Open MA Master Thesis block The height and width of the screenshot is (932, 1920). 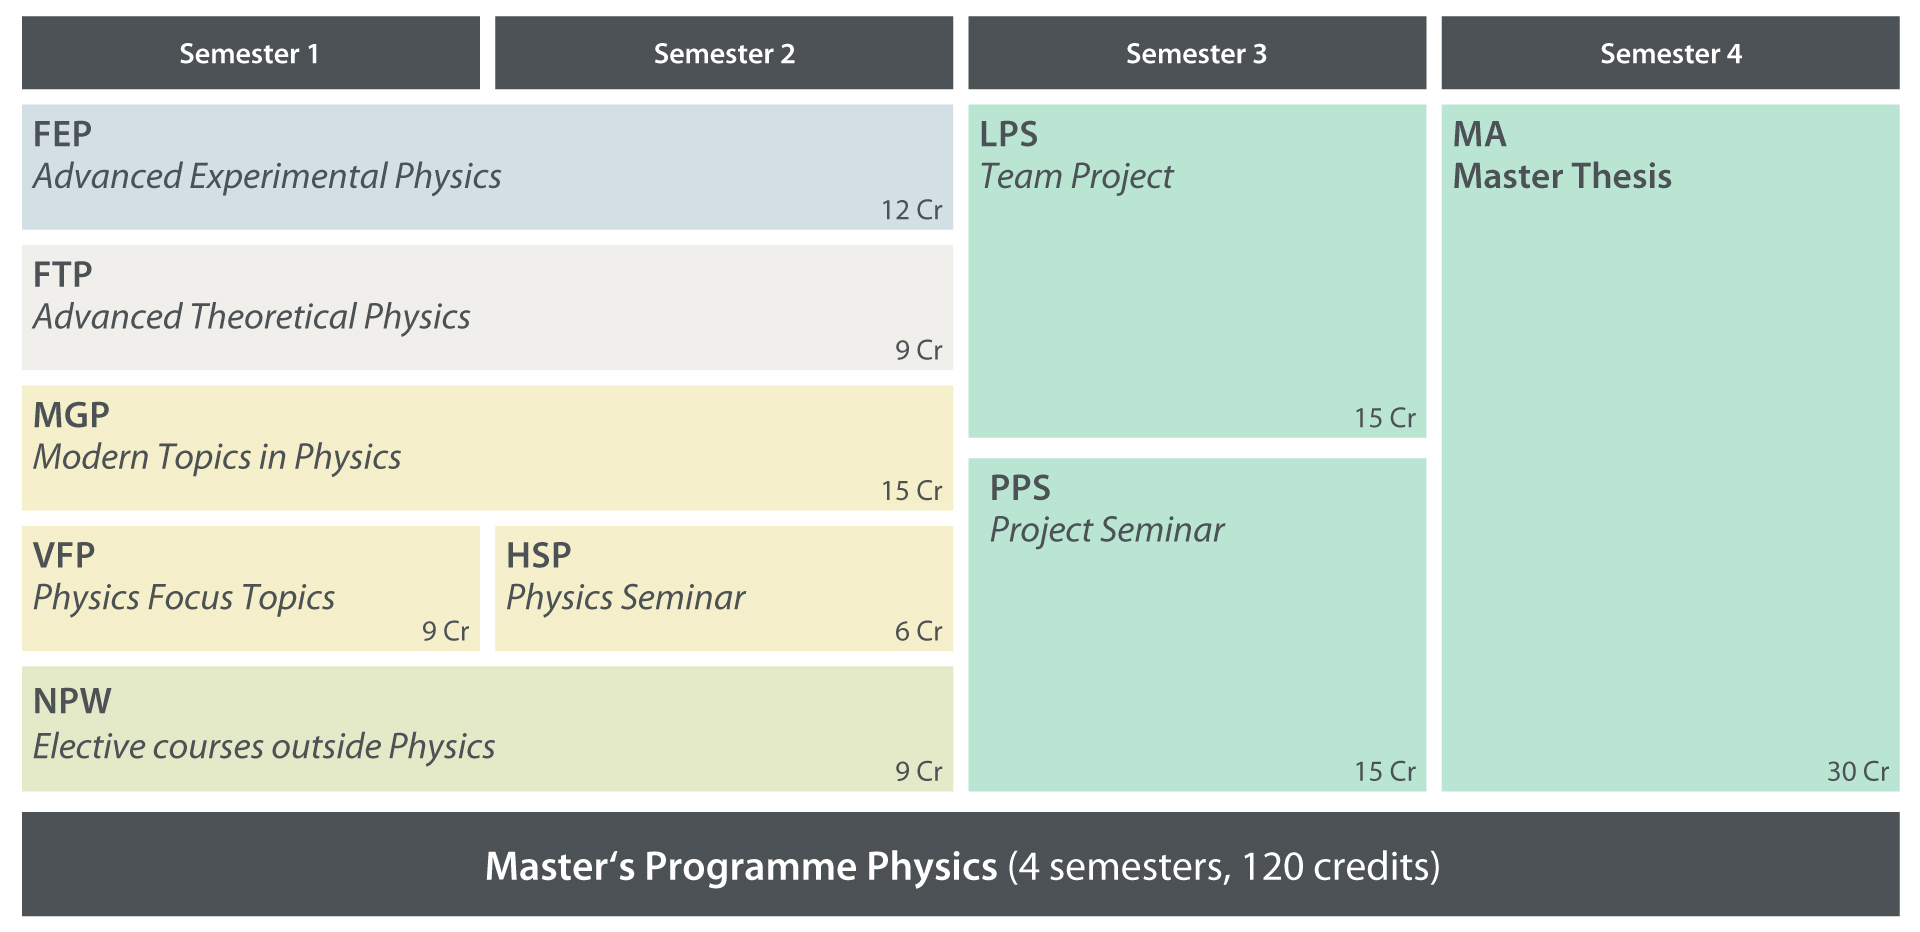1670,448
